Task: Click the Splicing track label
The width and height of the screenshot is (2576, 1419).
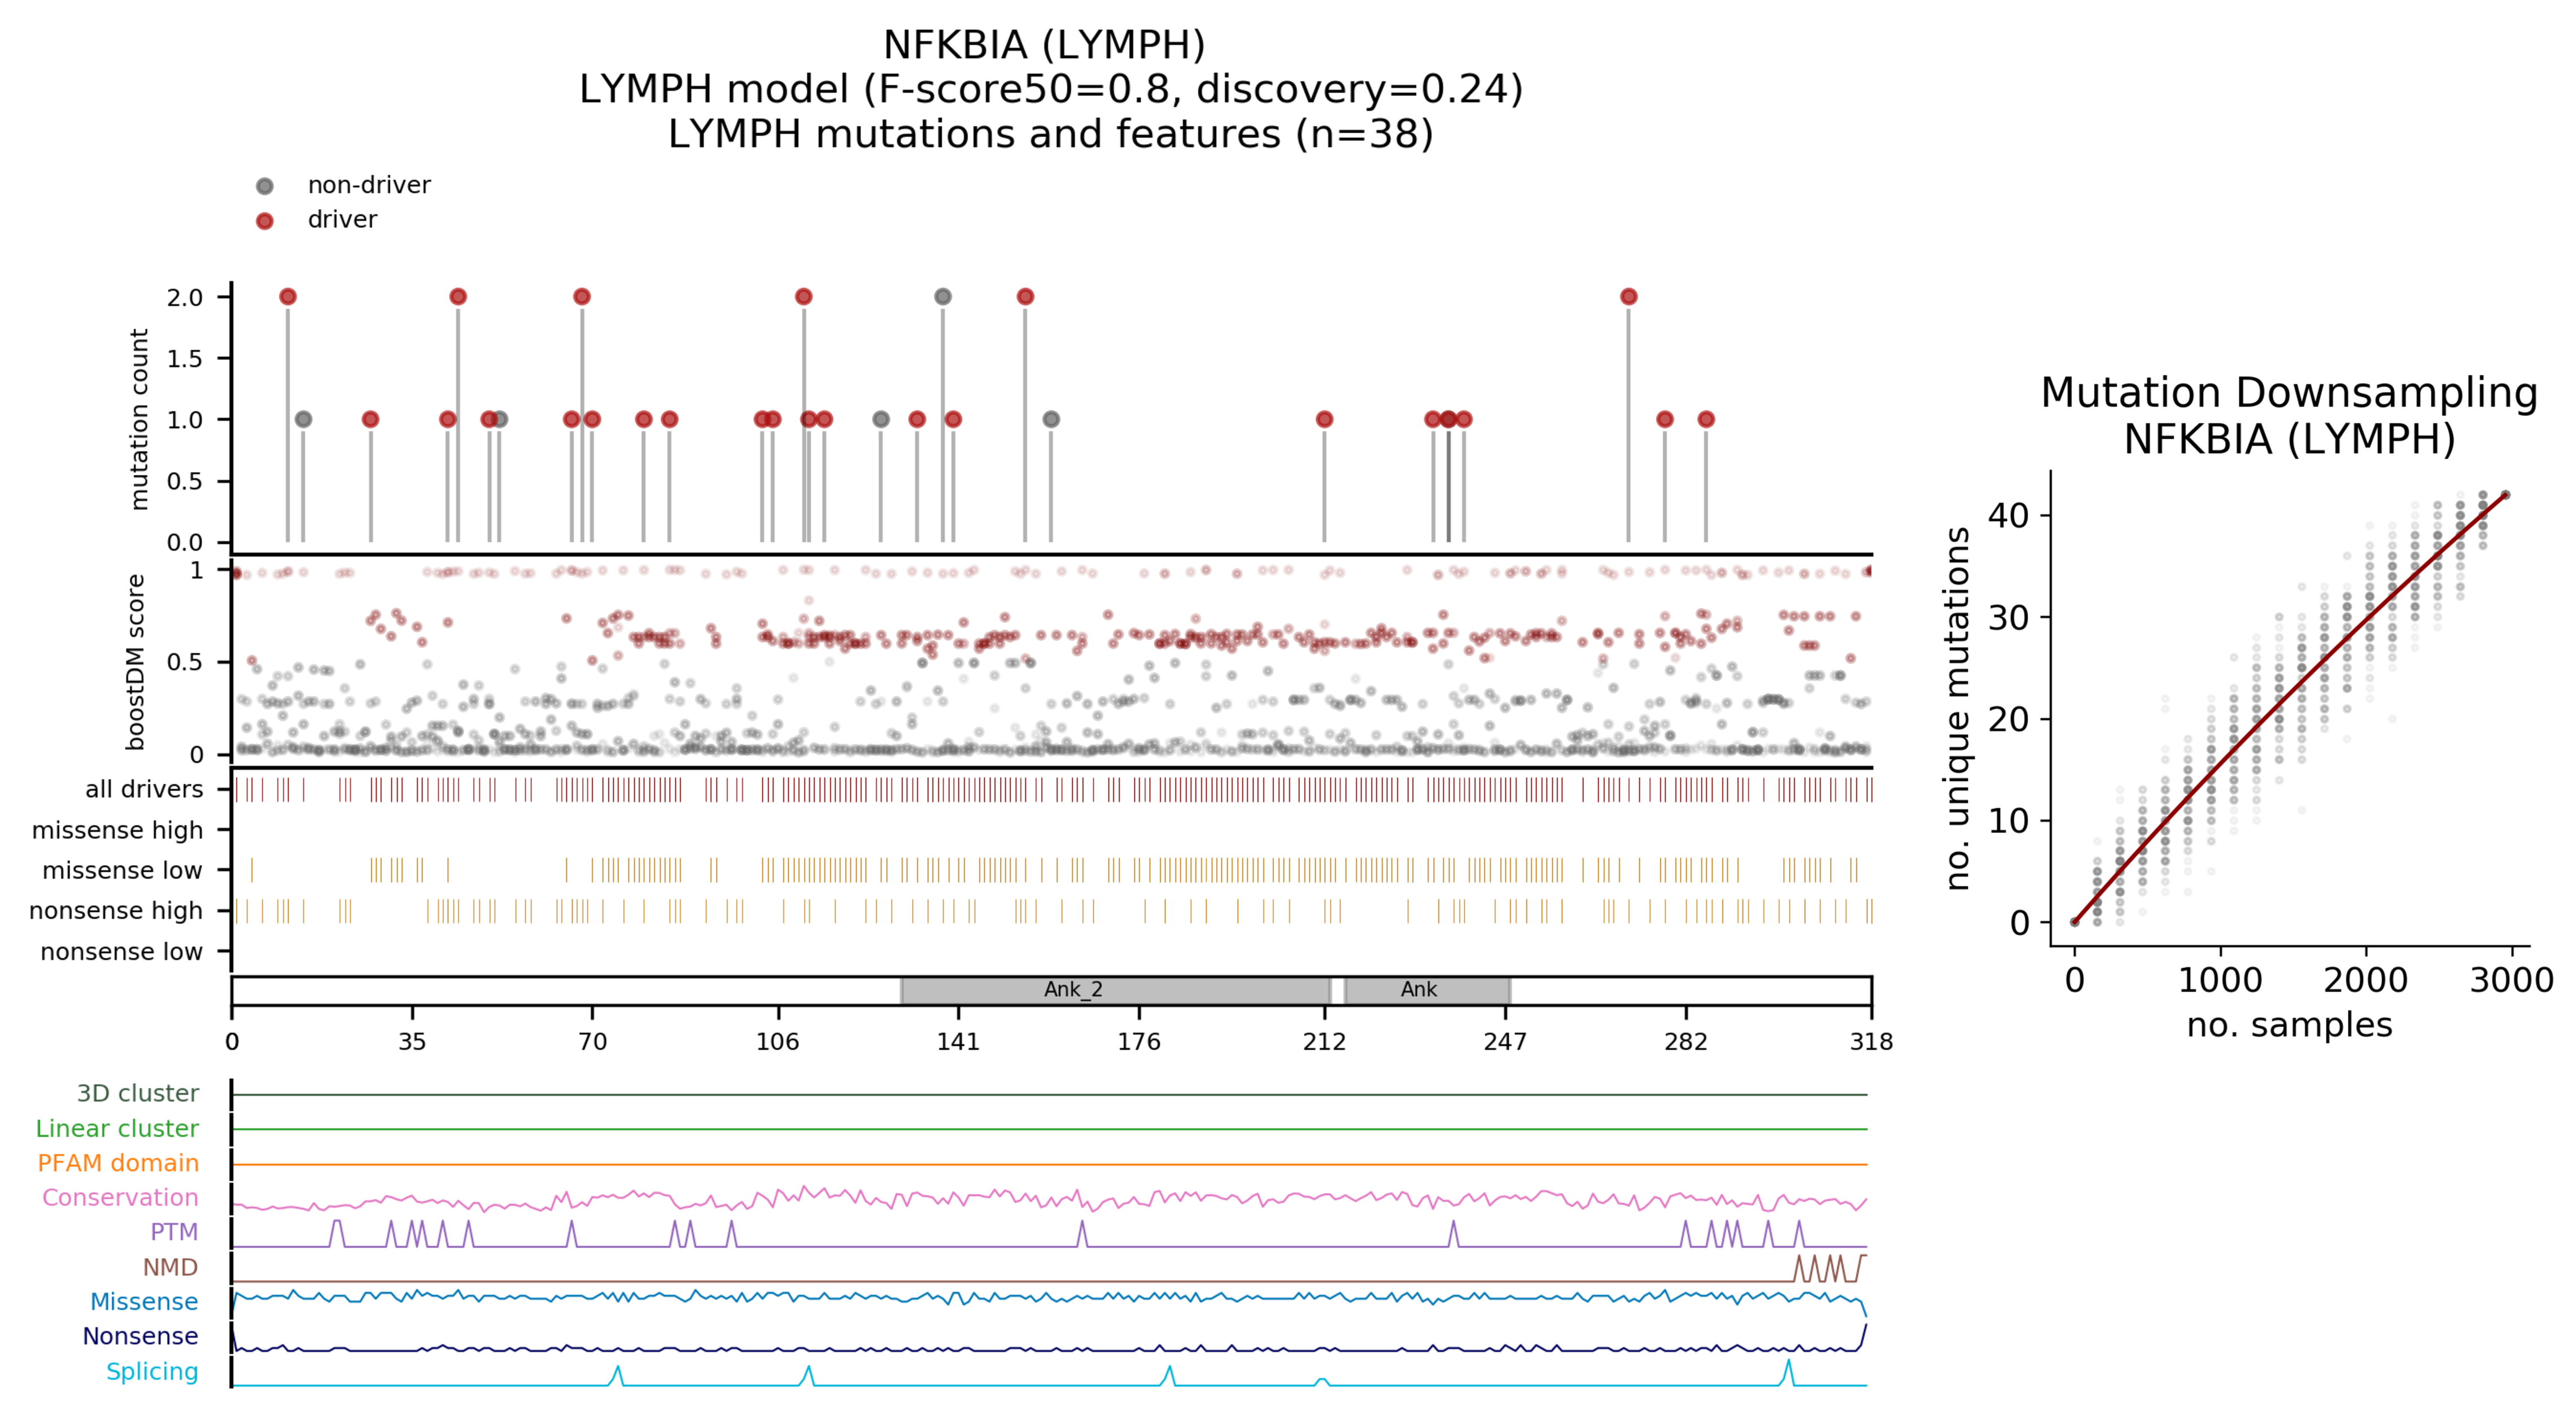Action: click(x=152, y=1371)
